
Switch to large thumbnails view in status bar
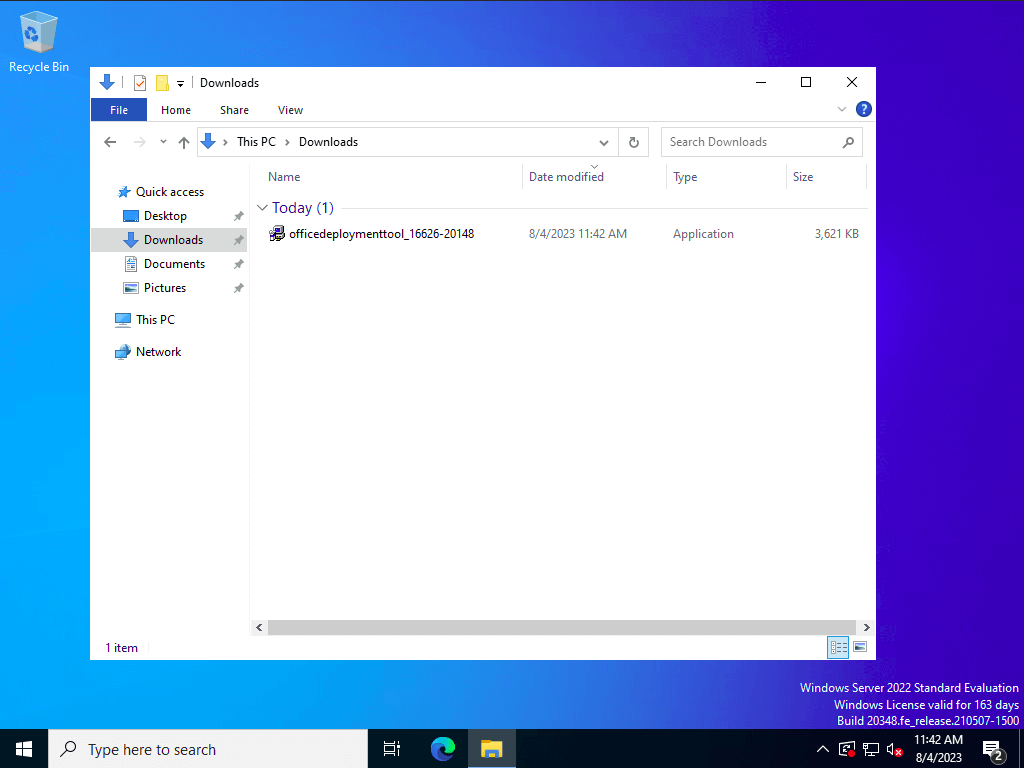coord(860,647)
